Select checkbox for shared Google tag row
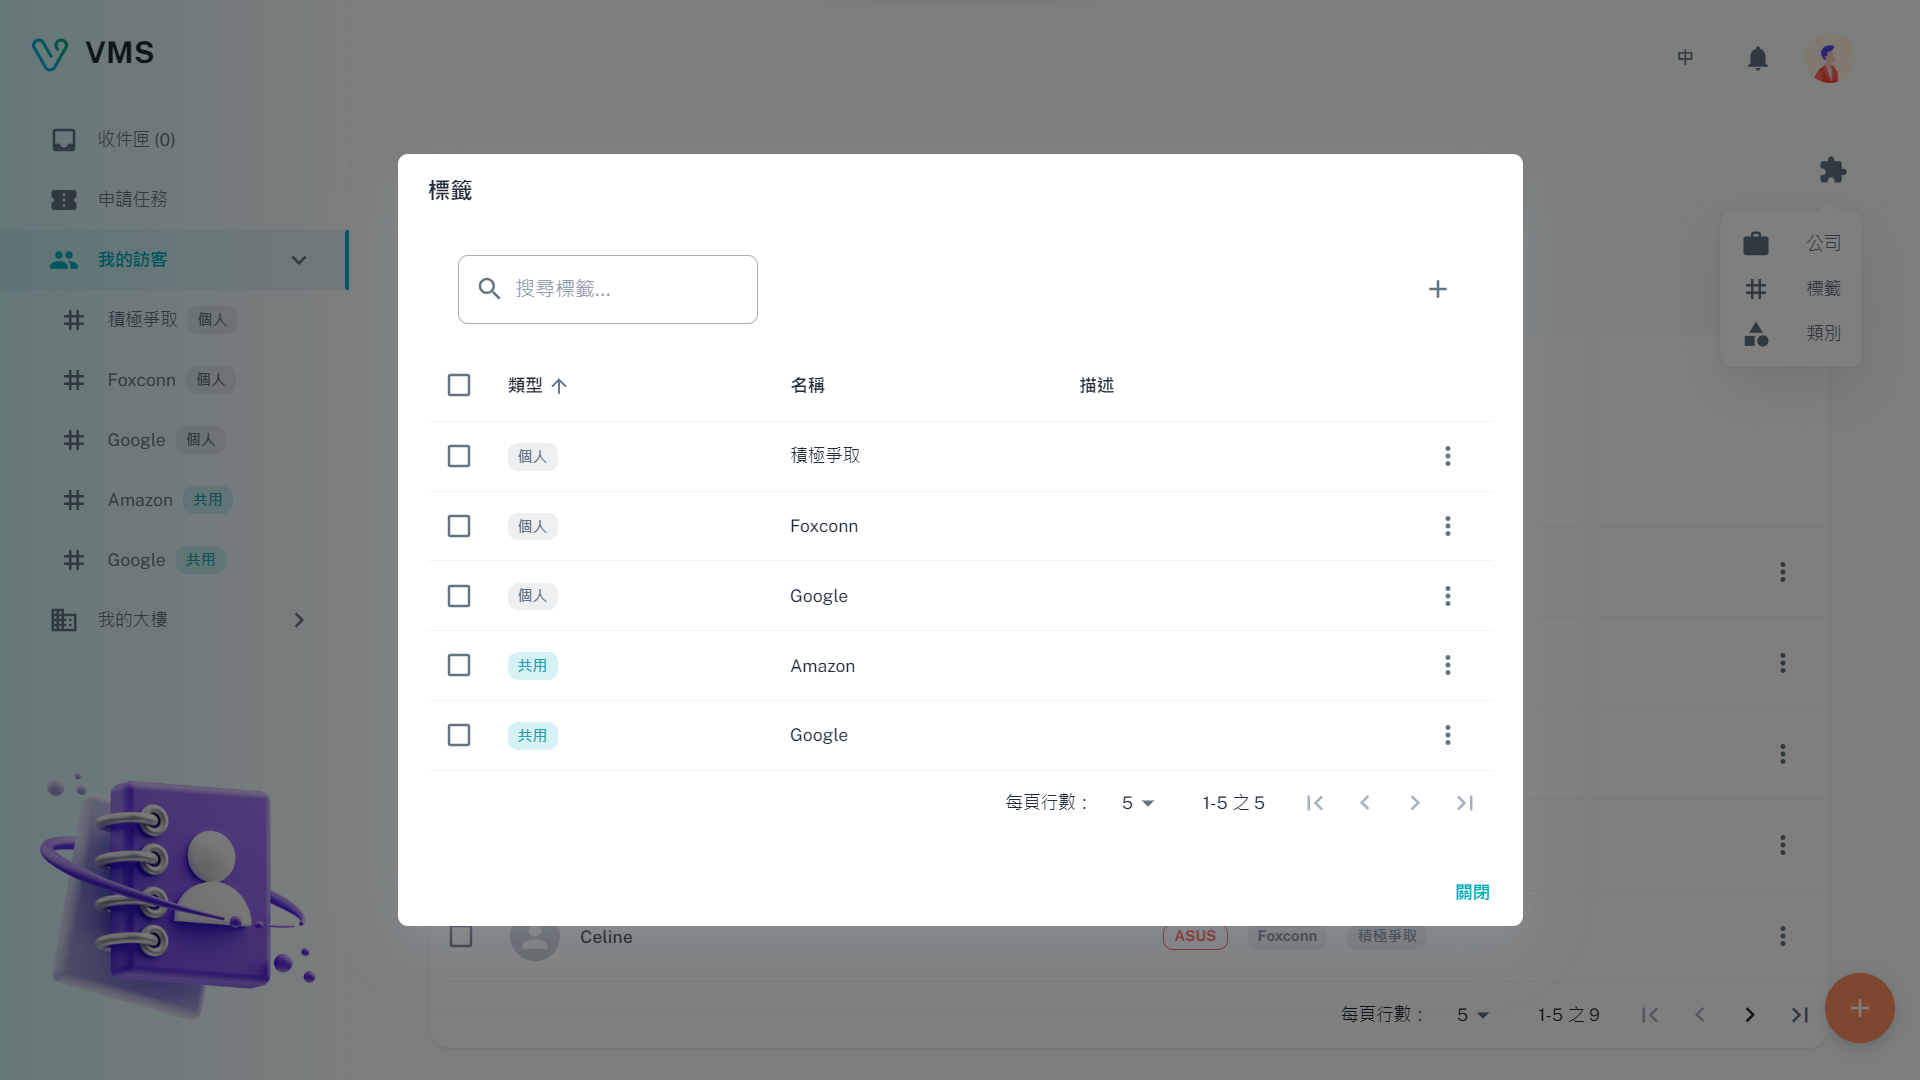 tap(459, 735)
